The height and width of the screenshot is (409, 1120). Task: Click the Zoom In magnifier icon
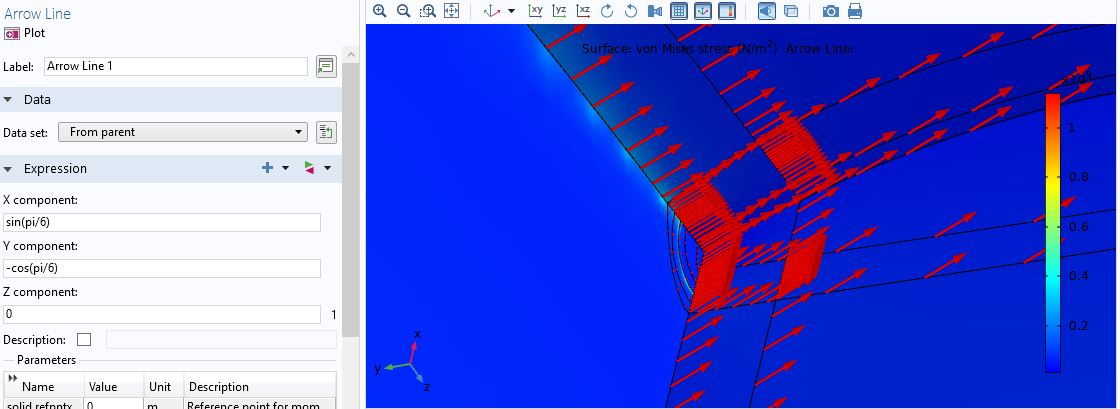point(380,11)
